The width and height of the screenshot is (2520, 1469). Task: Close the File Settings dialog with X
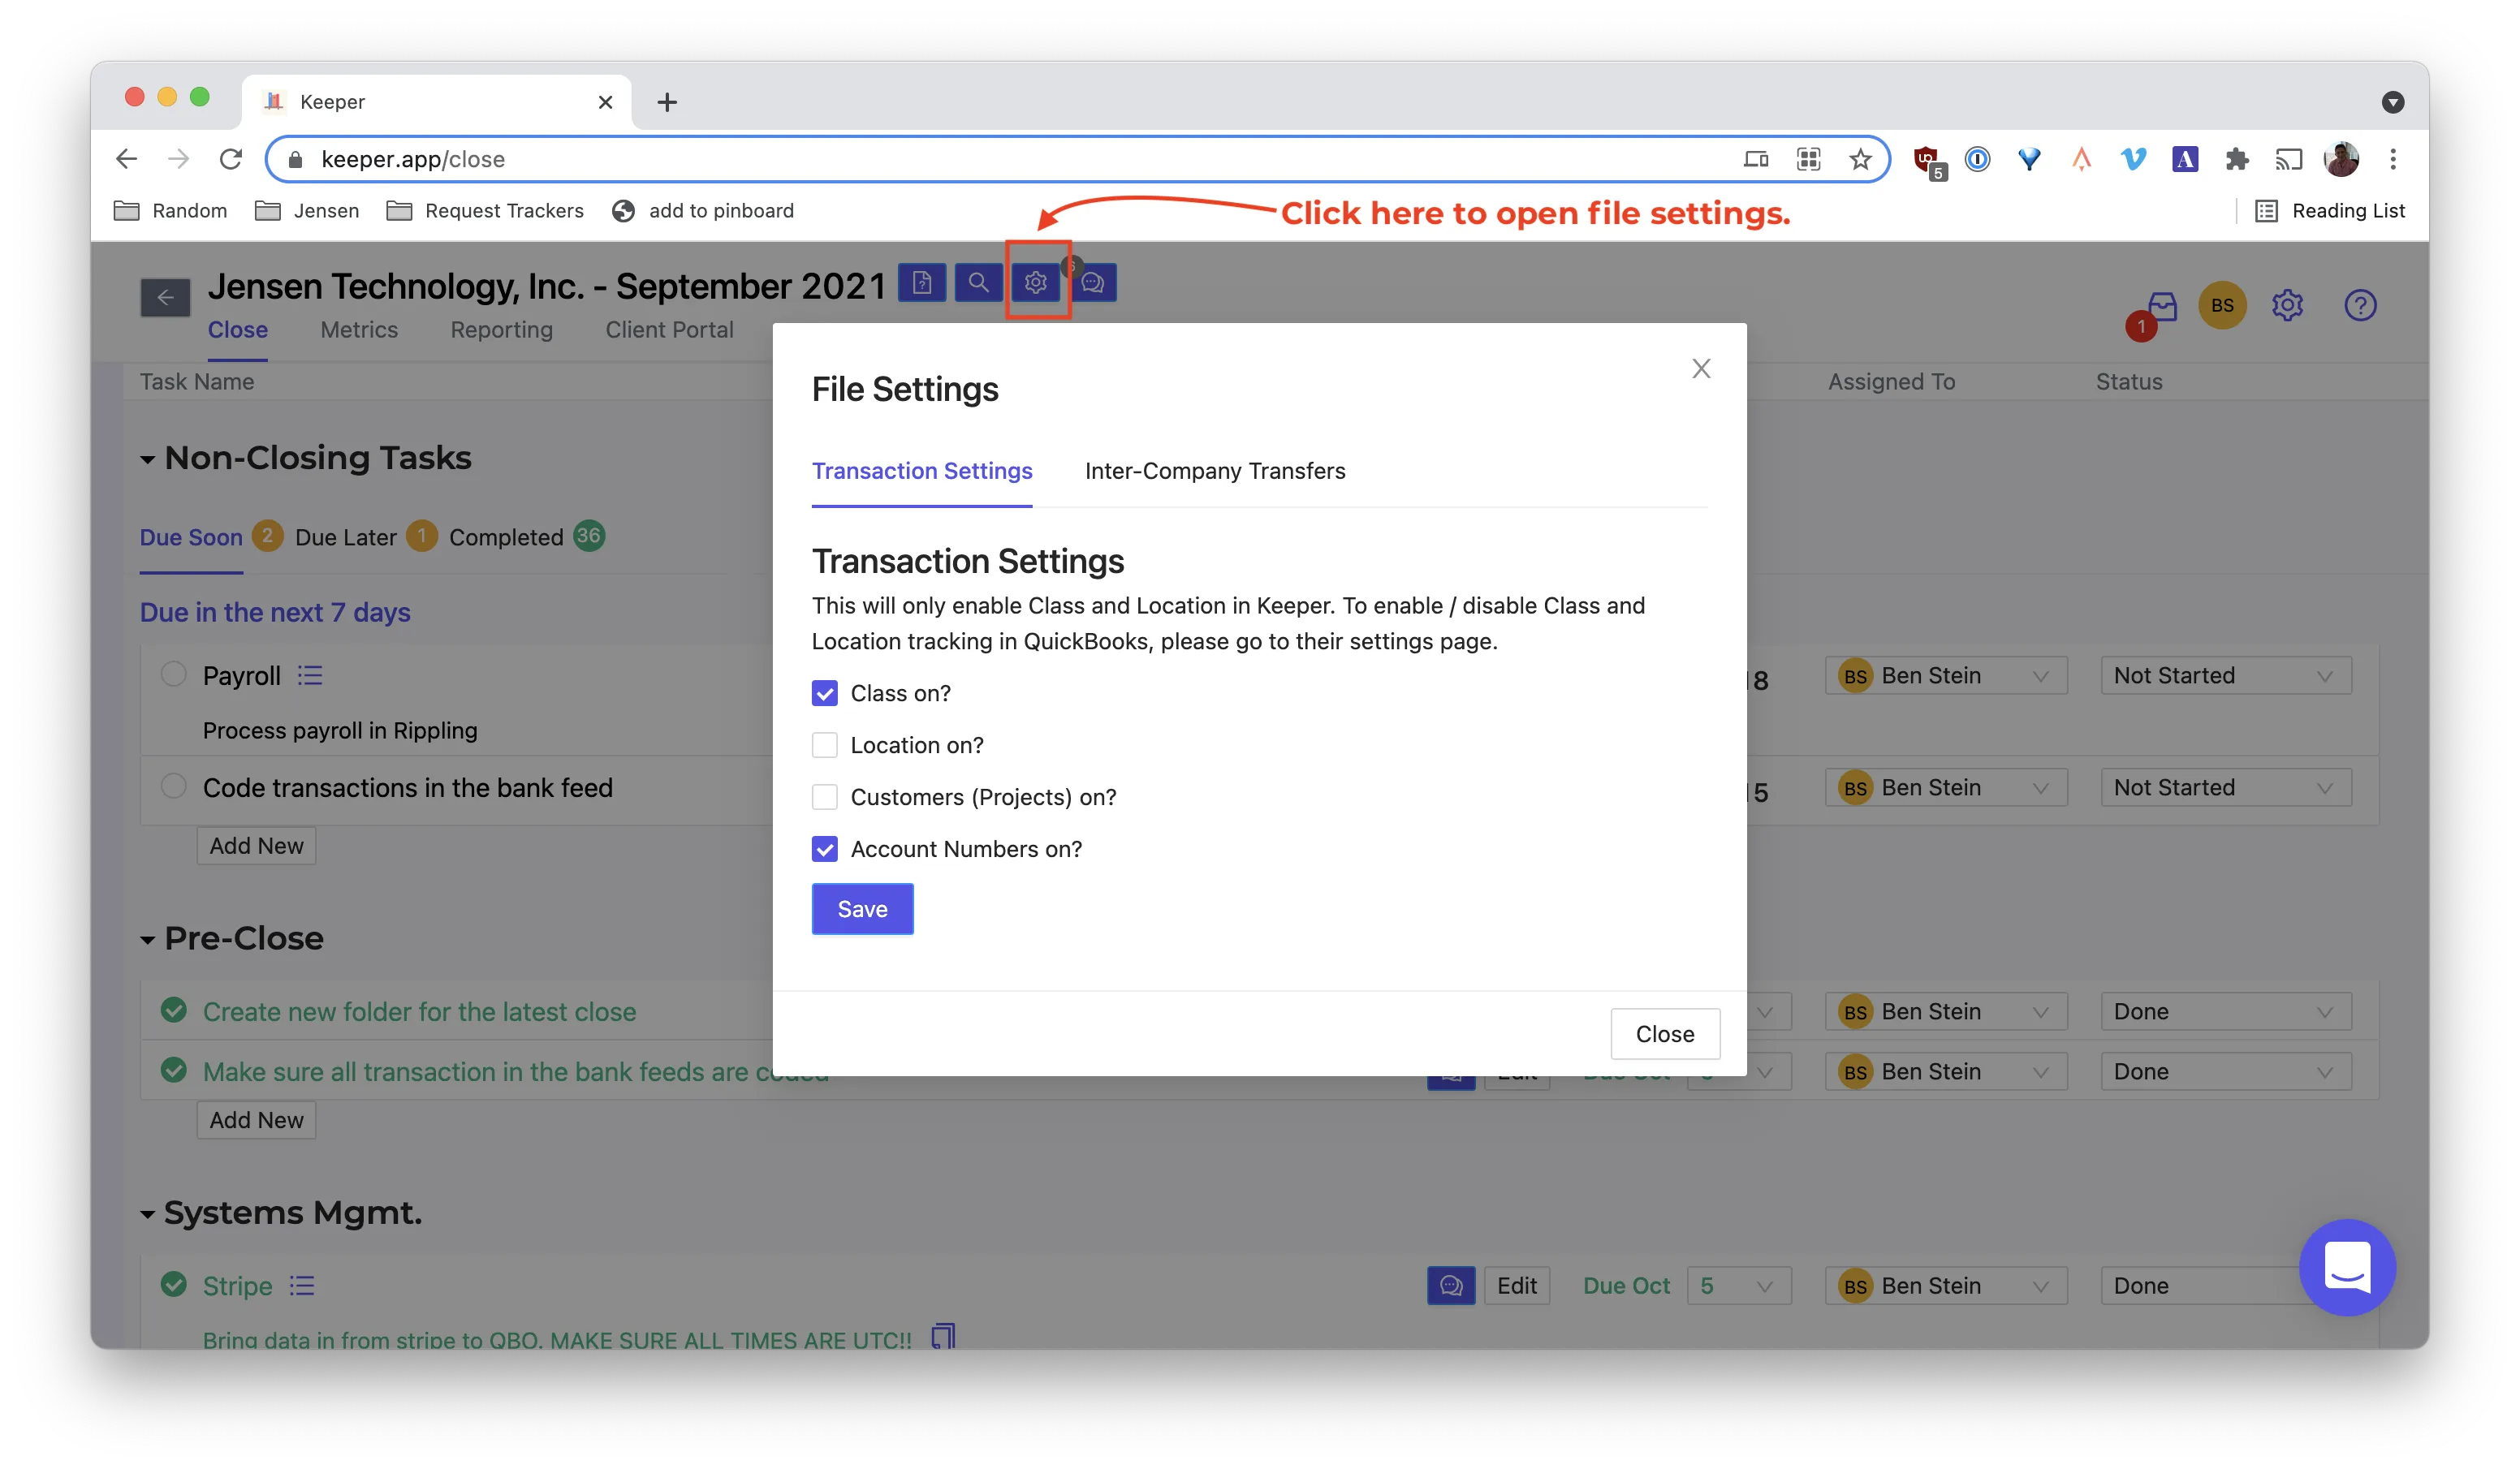pos(1701,369)
